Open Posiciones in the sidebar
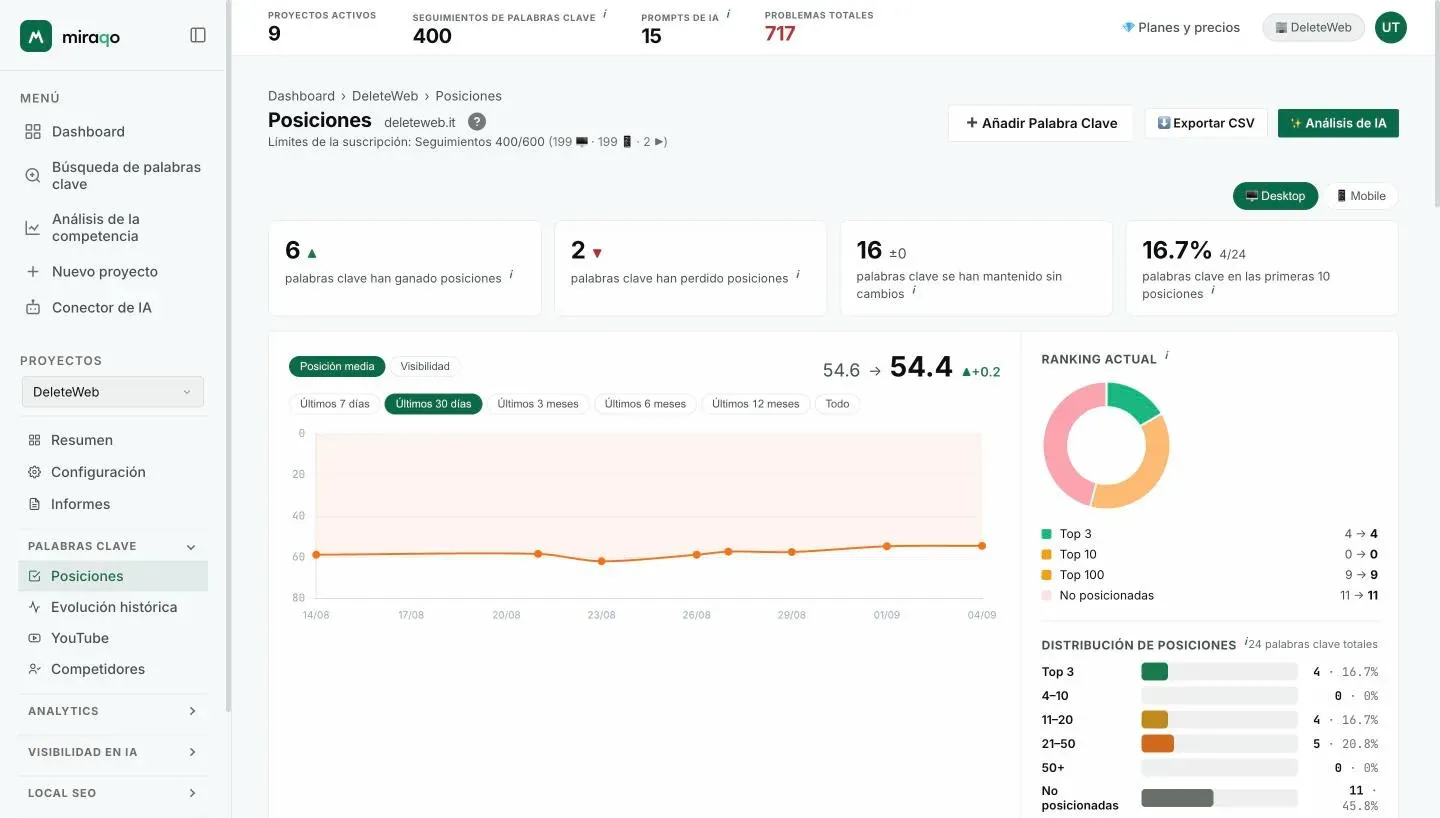The image size is (1440, 818). (x=113, y=576)
